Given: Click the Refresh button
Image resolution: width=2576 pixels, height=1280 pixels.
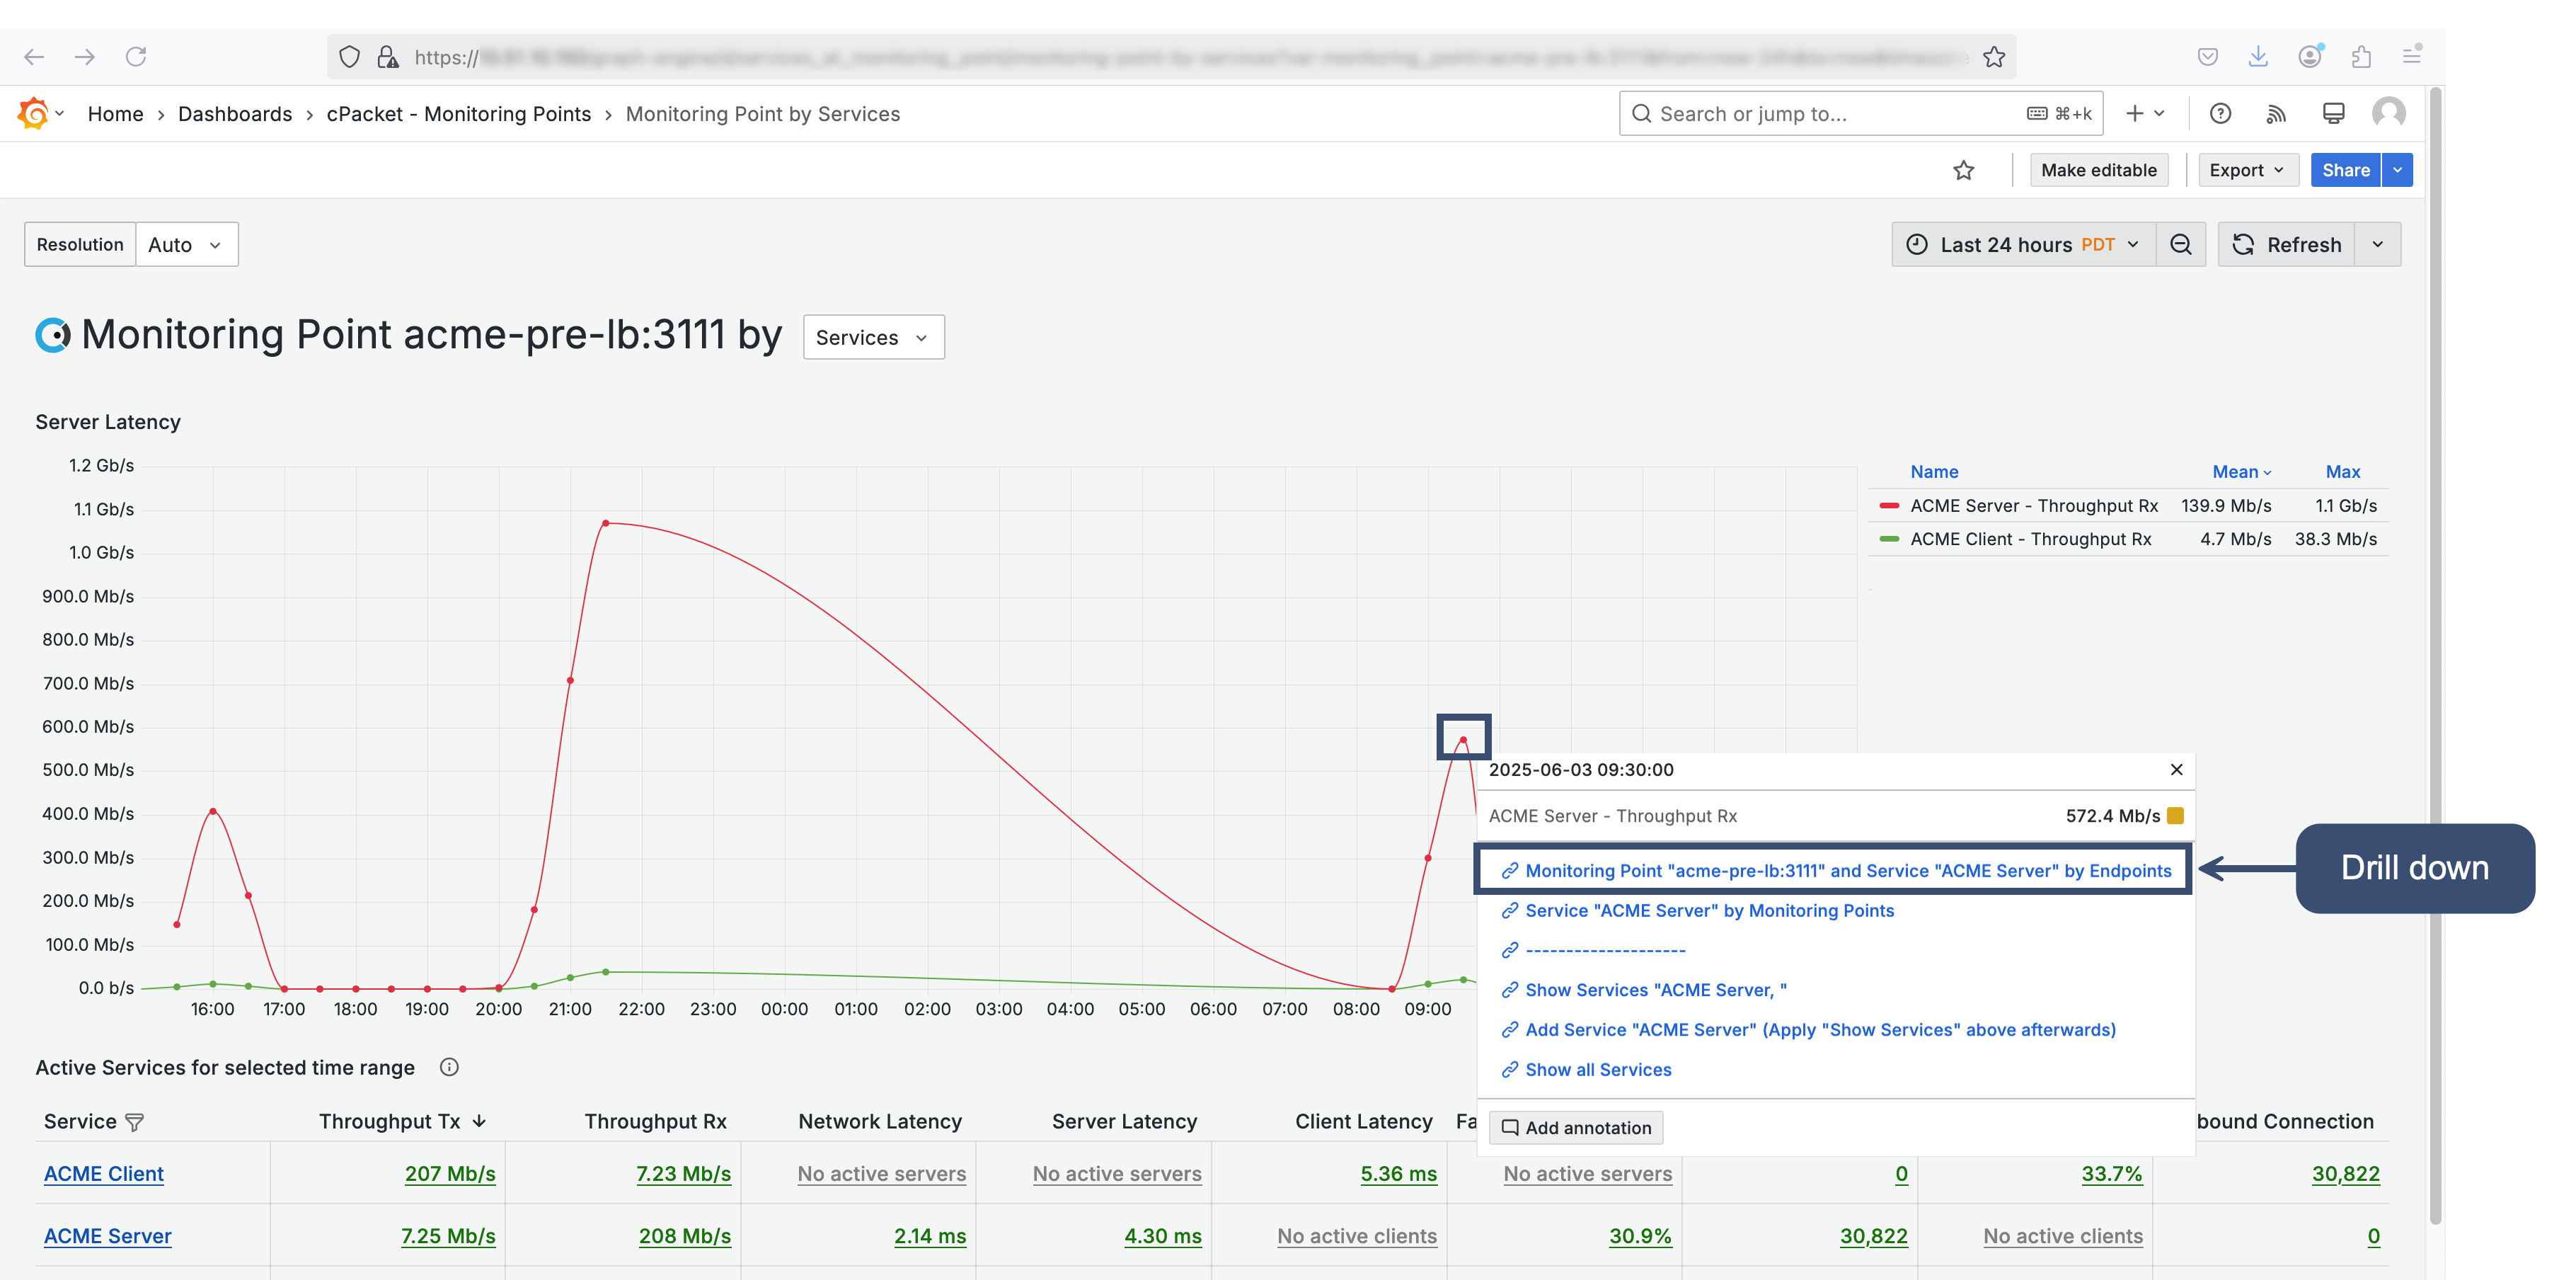Looking at the screenshot, I should (x=2286, y=244).
